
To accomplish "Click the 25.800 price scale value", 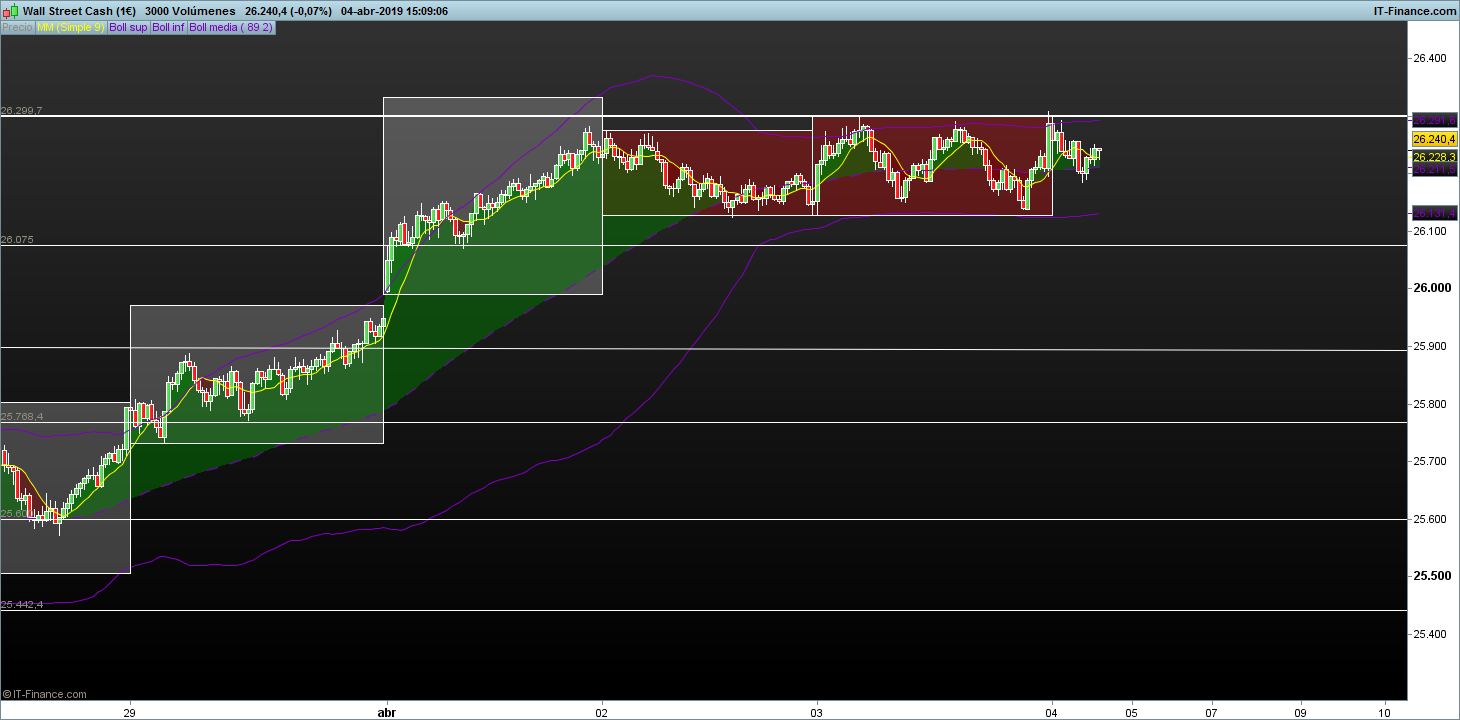I will [1429, 404].
